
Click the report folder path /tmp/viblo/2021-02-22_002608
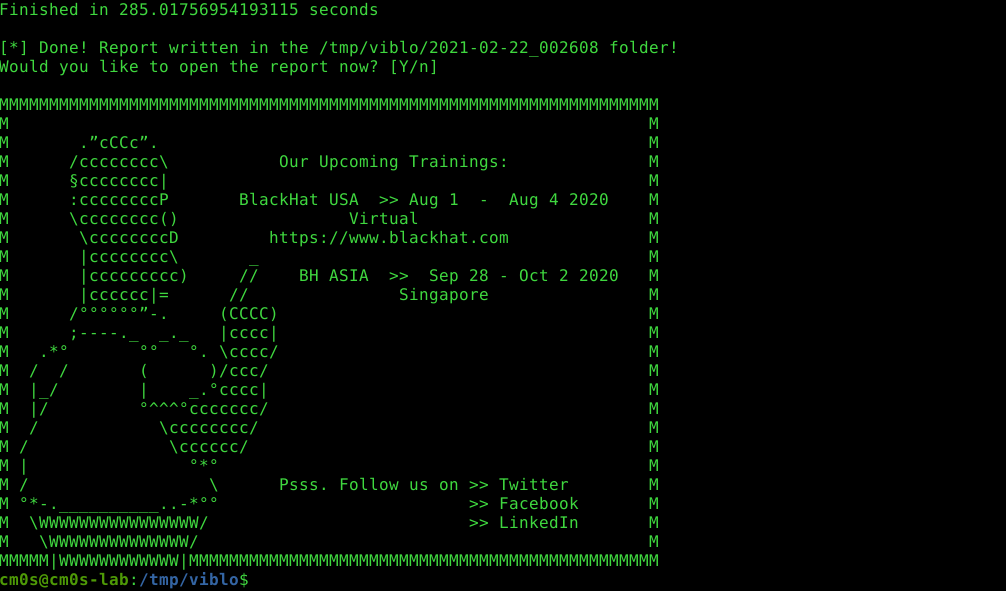[459, 47]
